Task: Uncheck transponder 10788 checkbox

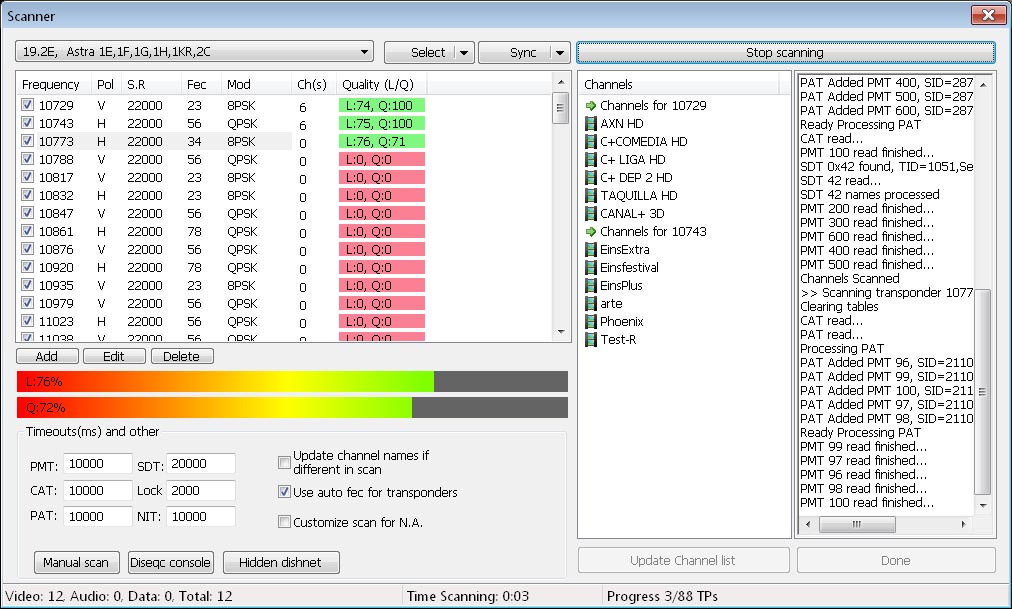Action: 27,159
